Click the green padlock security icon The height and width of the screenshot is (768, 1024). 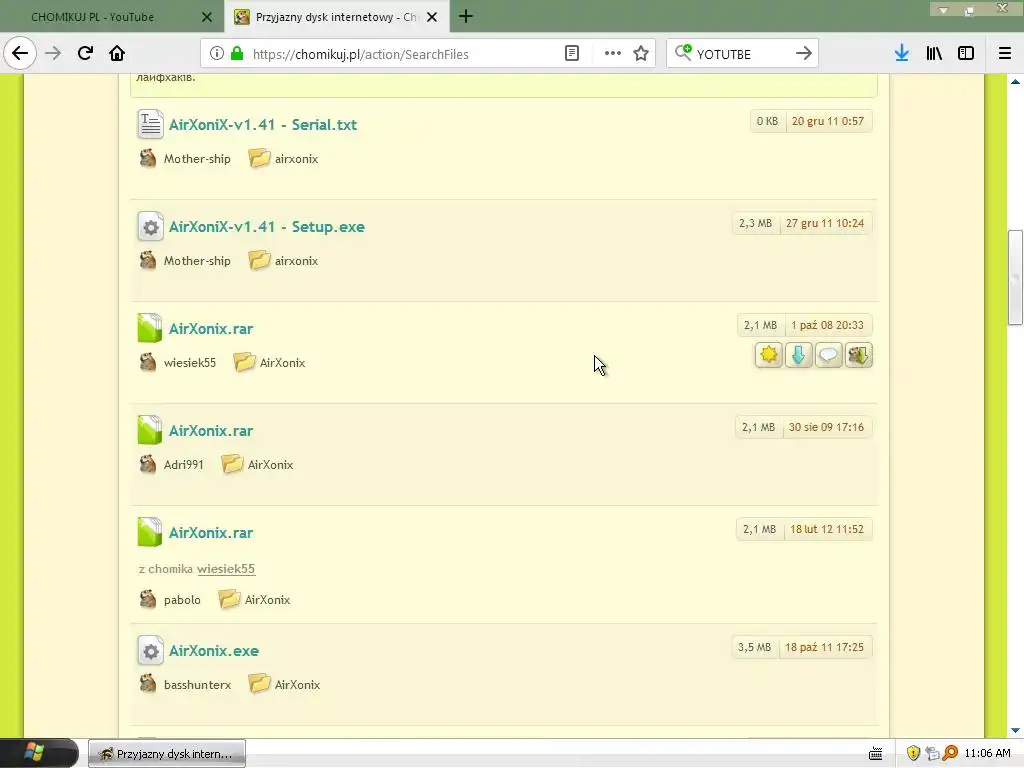coord(237,54)
